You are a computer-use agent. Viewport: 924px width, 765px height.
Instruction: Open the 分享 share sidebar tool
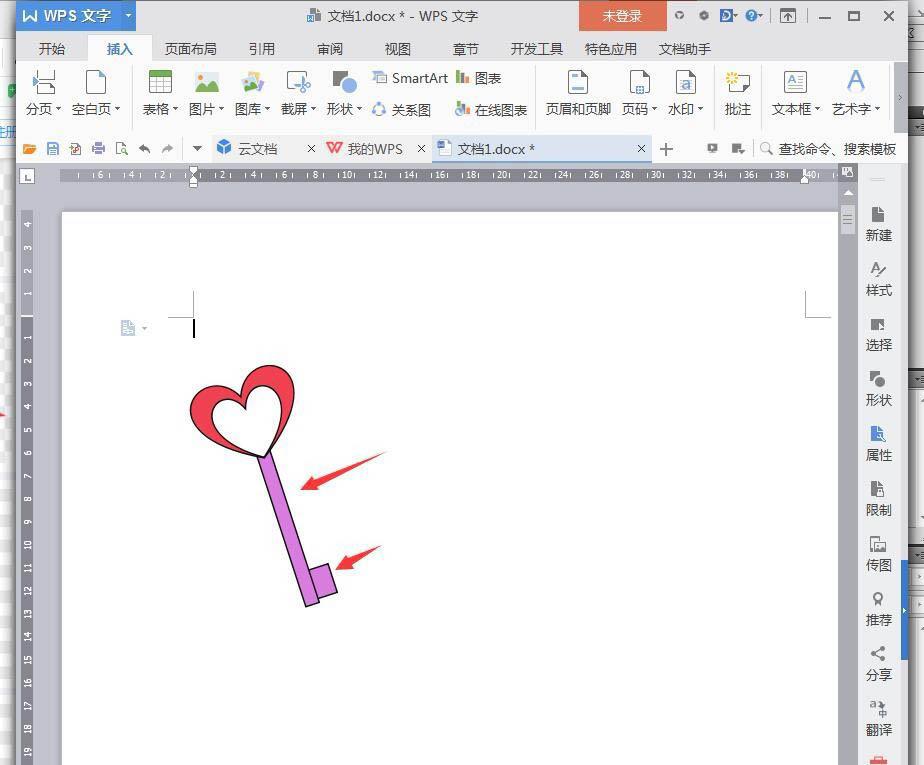(x=878, y=662)
